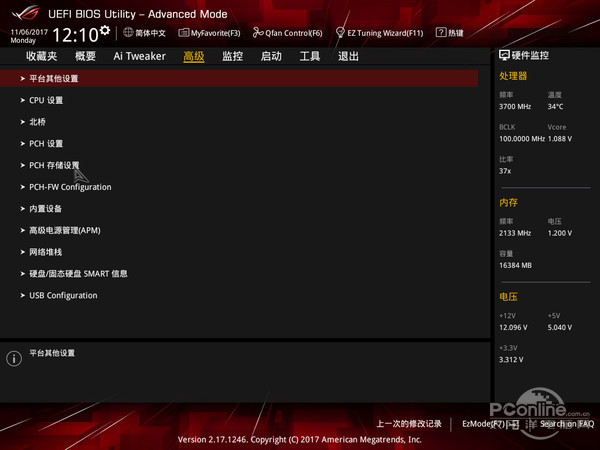Open 启动 boot tab
The image size is (600, 450).
(x=271, y=56)
